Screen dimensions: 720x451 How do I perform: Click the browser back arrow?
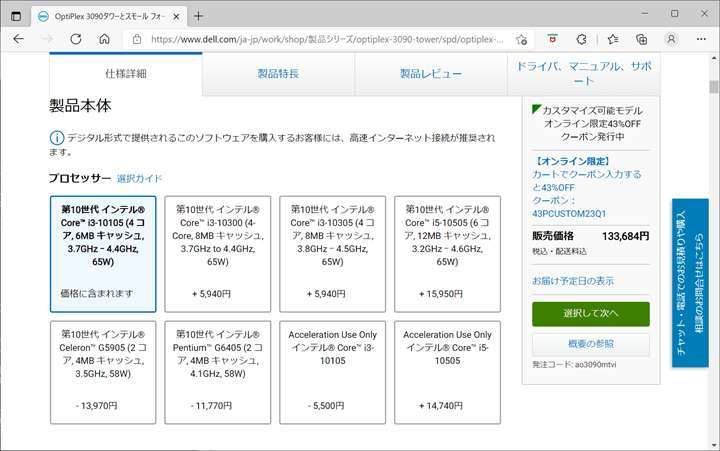18,39
